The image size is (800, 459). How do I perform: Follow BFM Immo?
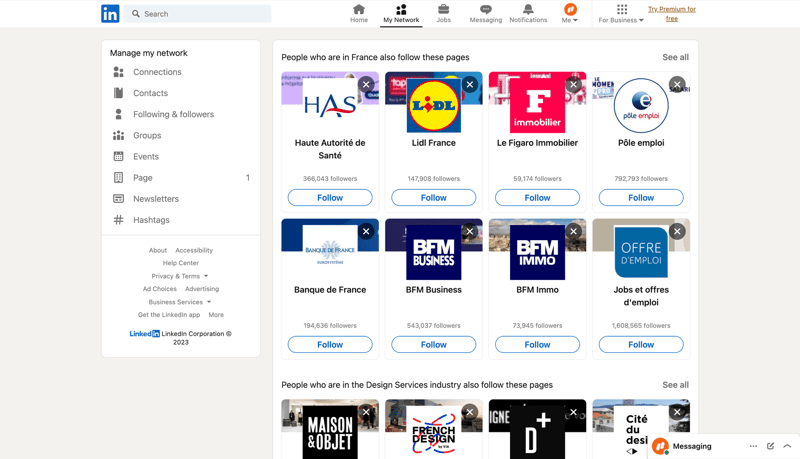pyautogui.click(x=537, y=344)
